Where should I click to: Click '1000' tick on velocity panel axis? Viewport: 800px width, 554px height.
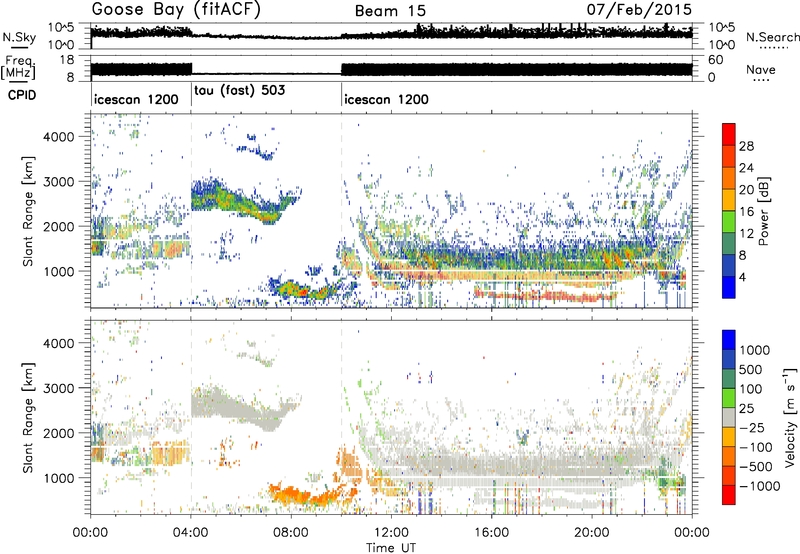pos(58,478)
